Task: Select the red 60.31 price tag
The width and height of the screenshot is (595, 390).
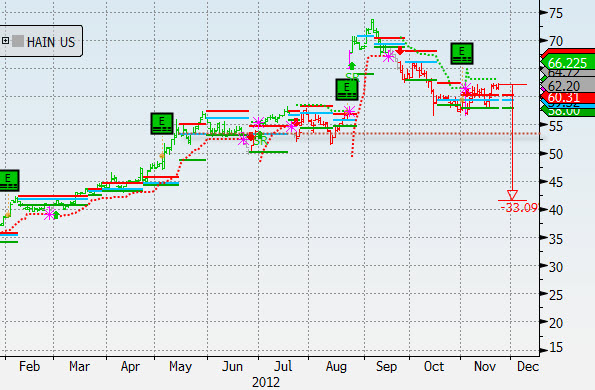Action: pos(568,98)
